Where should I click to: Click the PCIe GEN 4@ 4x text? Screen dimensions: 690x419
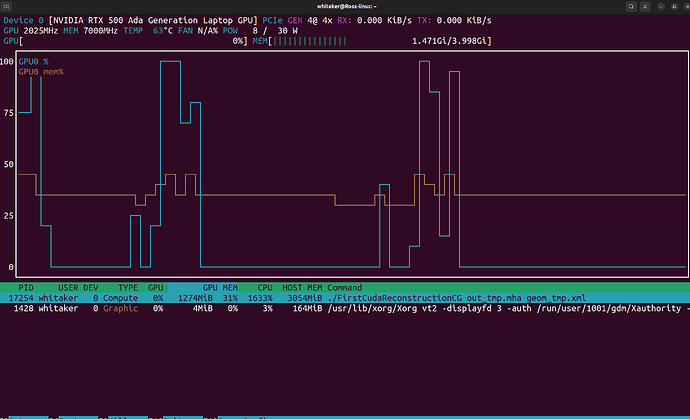point(297,21)
